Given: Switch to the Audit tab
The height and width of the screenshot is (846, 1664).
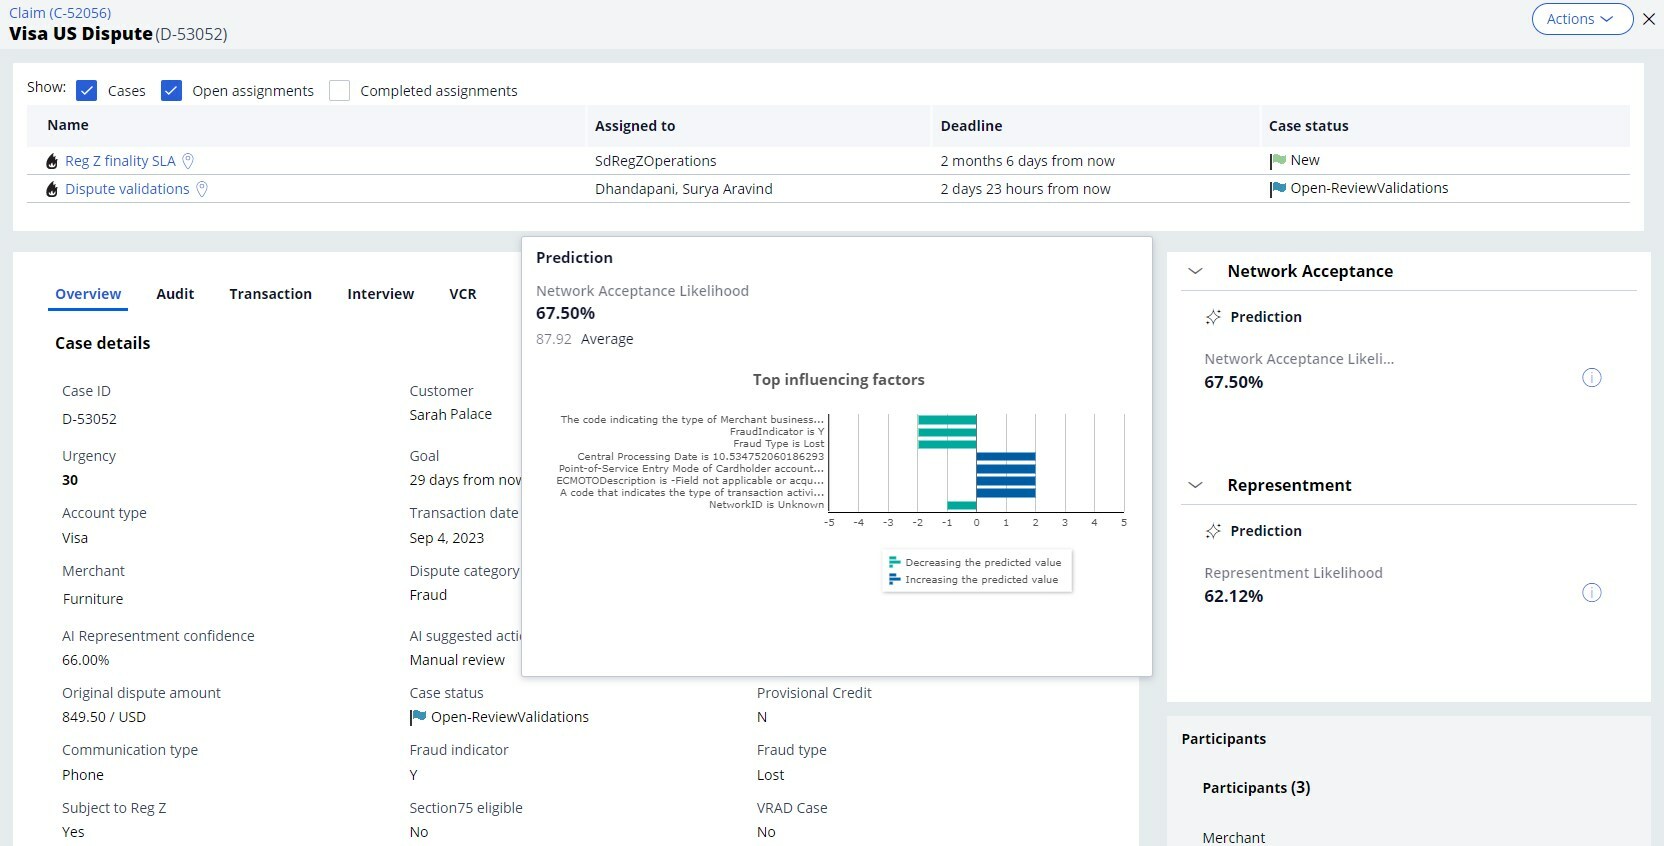Looking at the screenshot, I should (x=175, y=294).
